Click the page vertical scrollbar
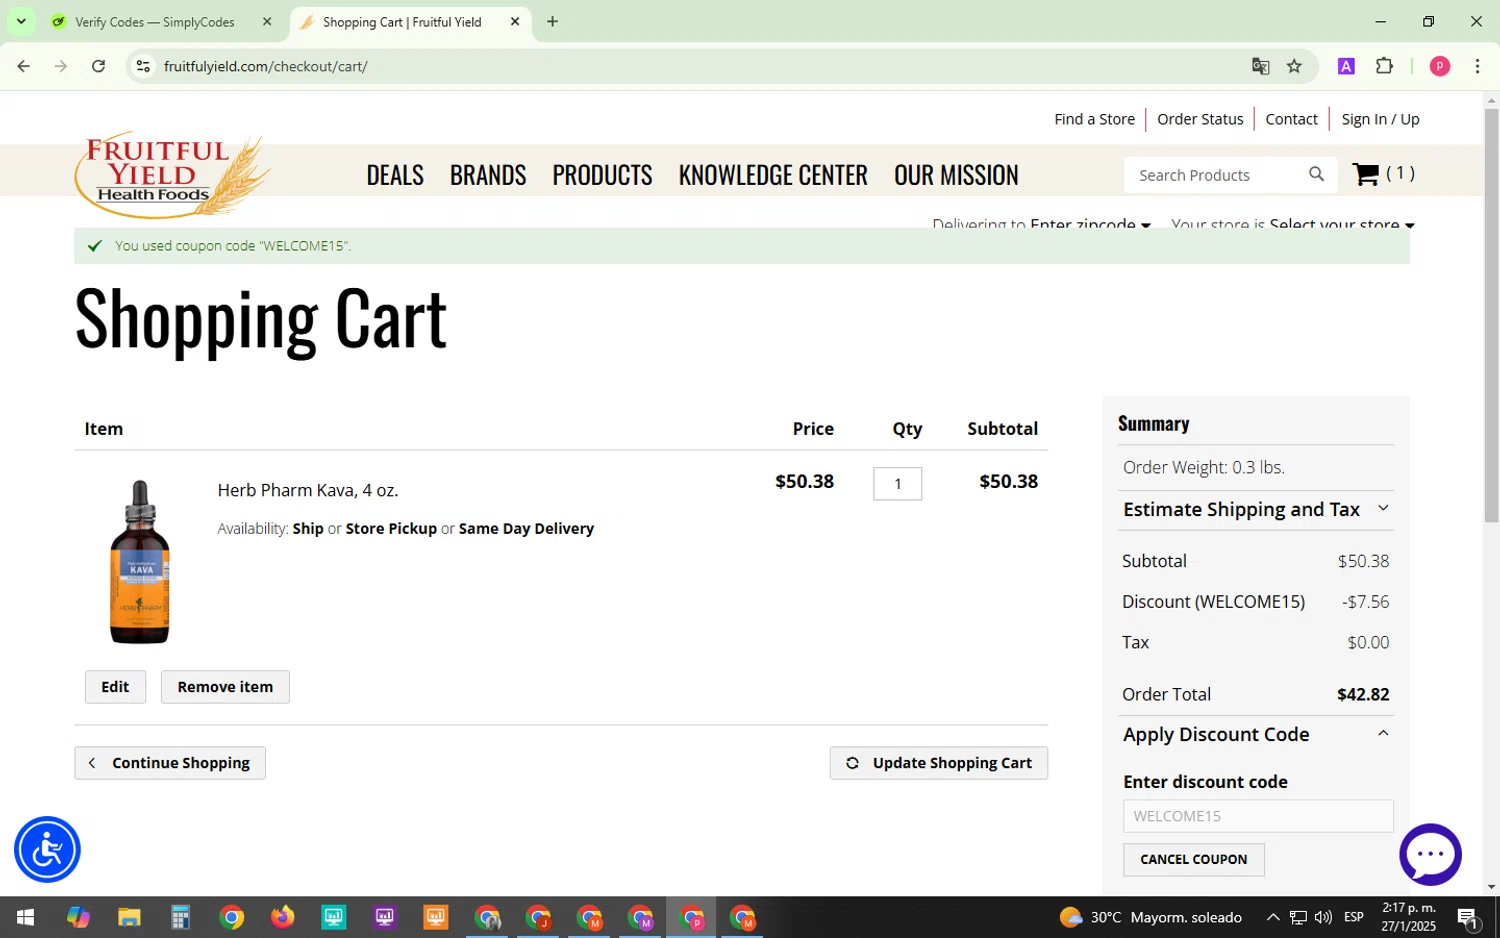Image resolution: width=1500 pixels, height=938 pixels. (1491, 315)
